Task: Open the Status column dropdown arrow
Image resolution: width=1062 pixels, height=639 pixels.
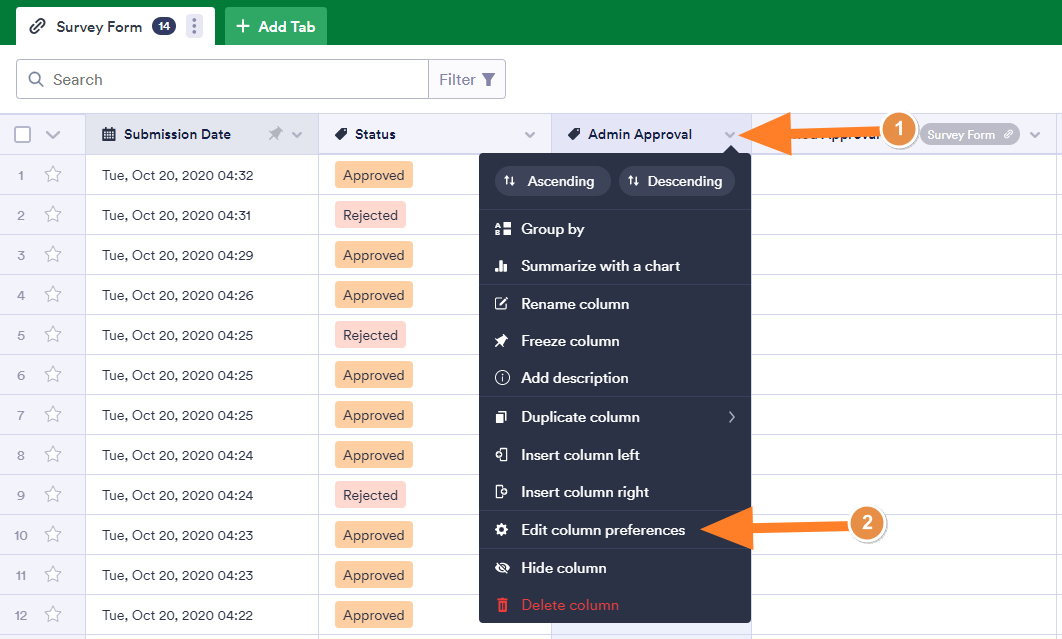Action: (x=530, y=135)
